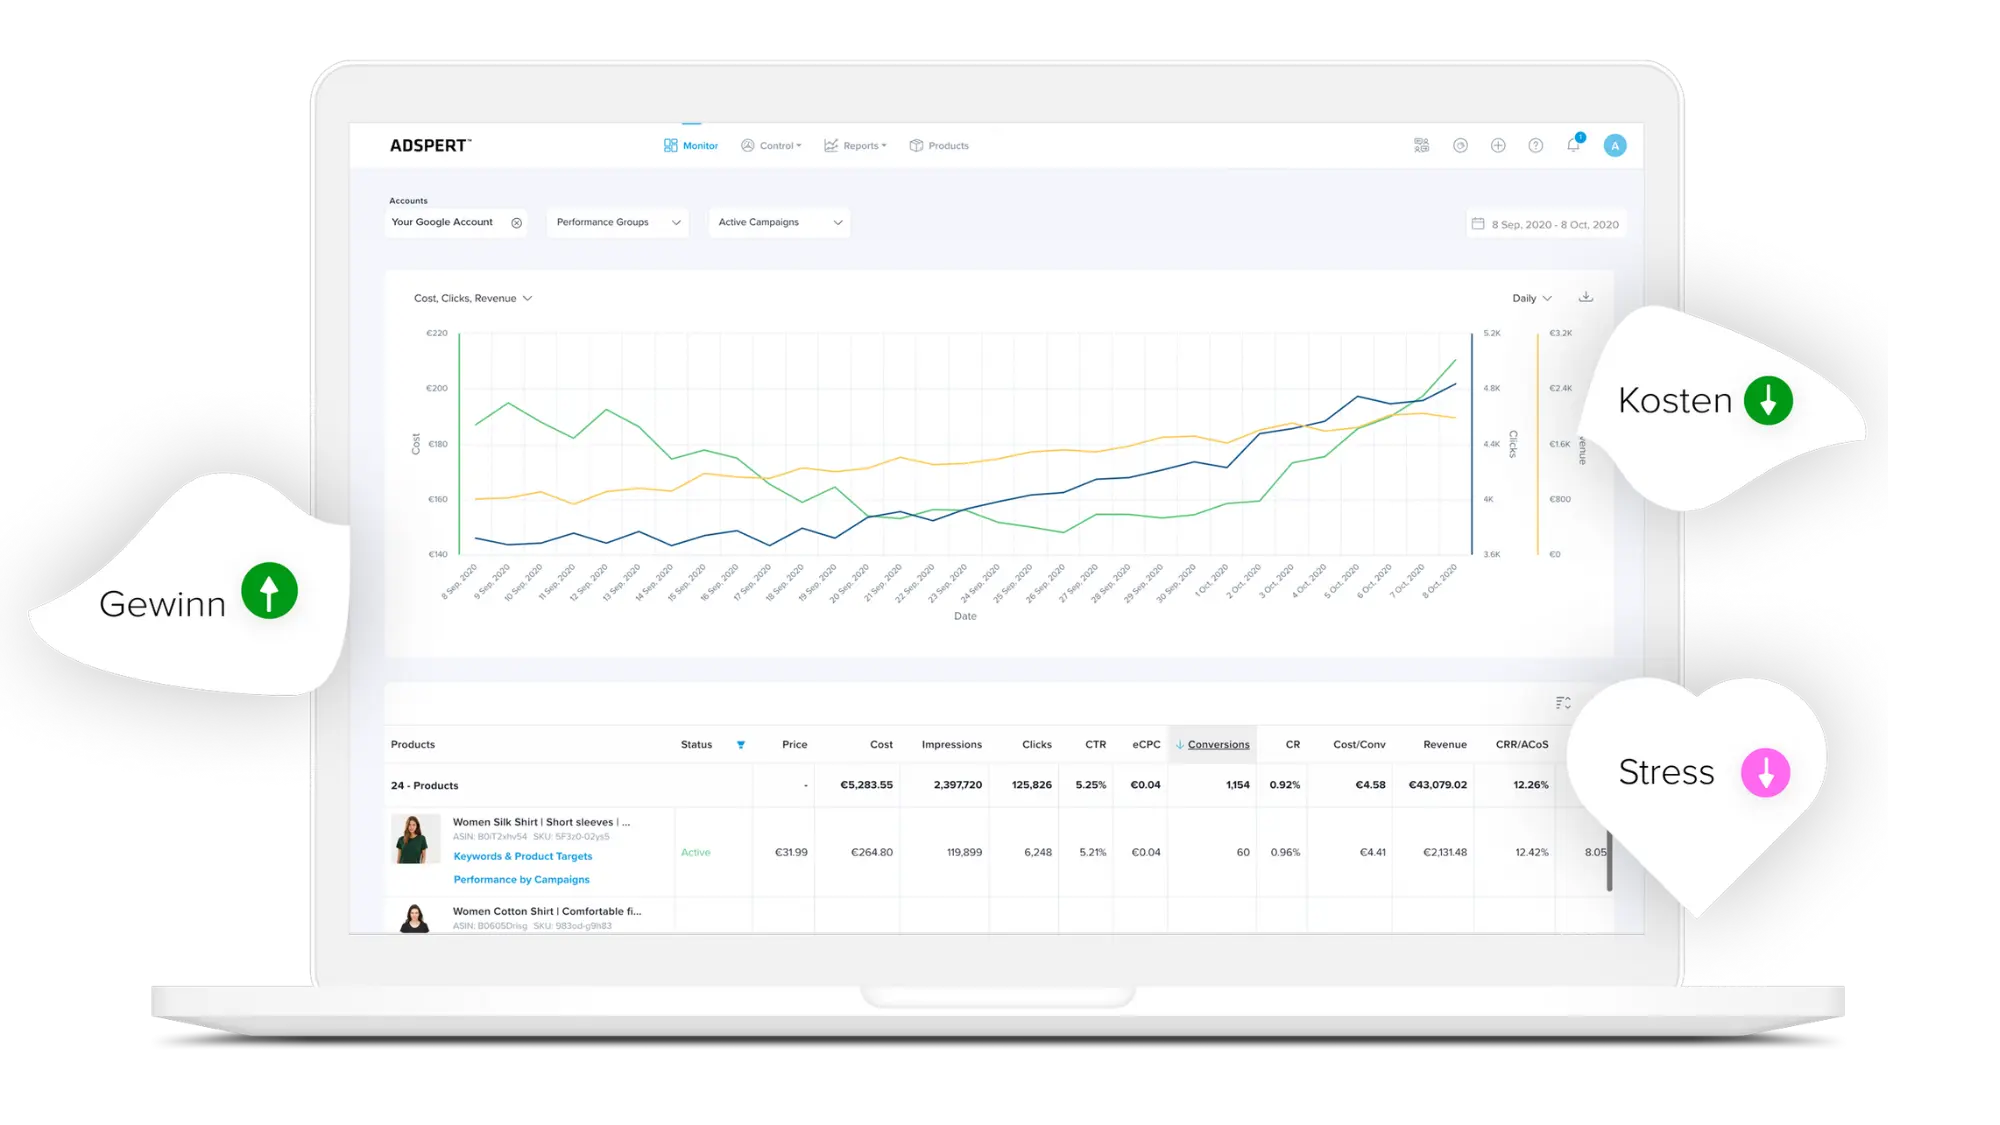The width and height of the screenshot is (2000, 1125).
Task: Open the notifications bell
Action: click(x=1573, y=145)
